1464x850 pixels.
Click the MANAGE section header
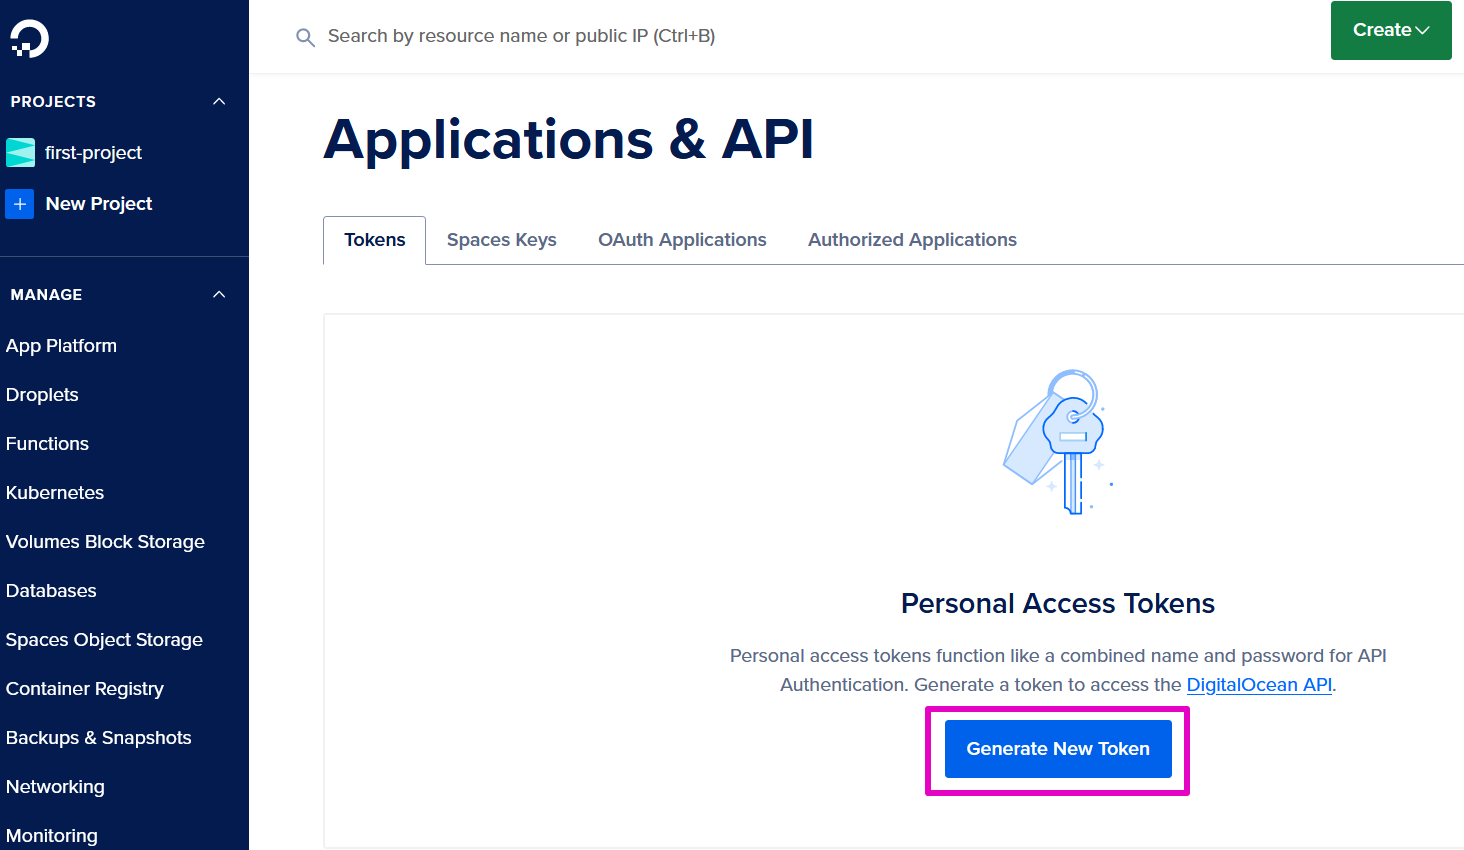(46, 295)
